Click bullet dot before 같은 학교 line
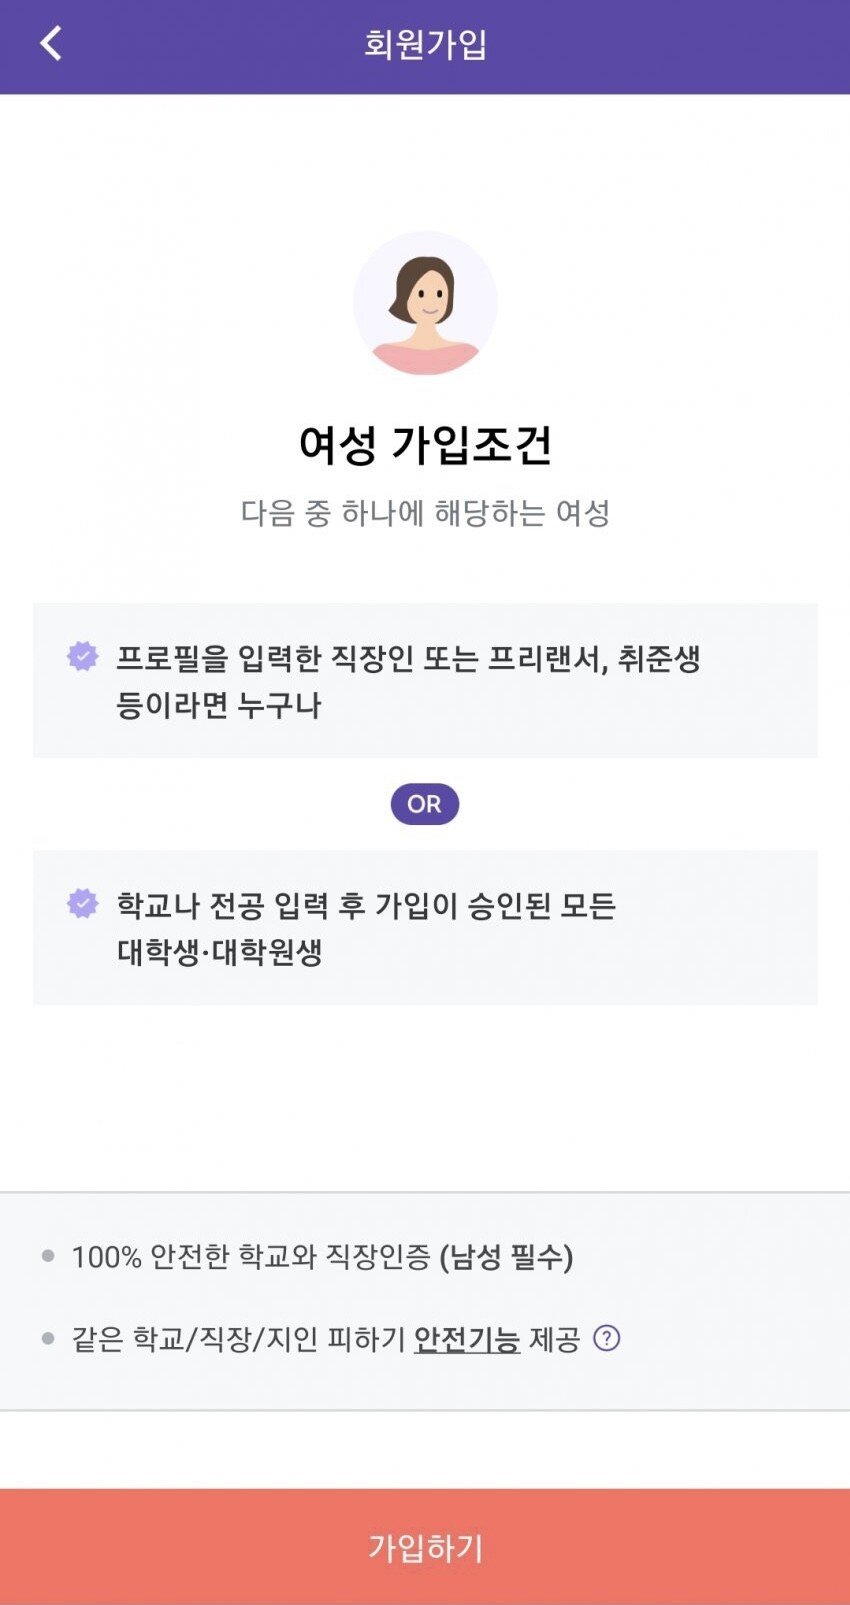The width and height of the screenshot is (850, 1605). pos(48,1338)
